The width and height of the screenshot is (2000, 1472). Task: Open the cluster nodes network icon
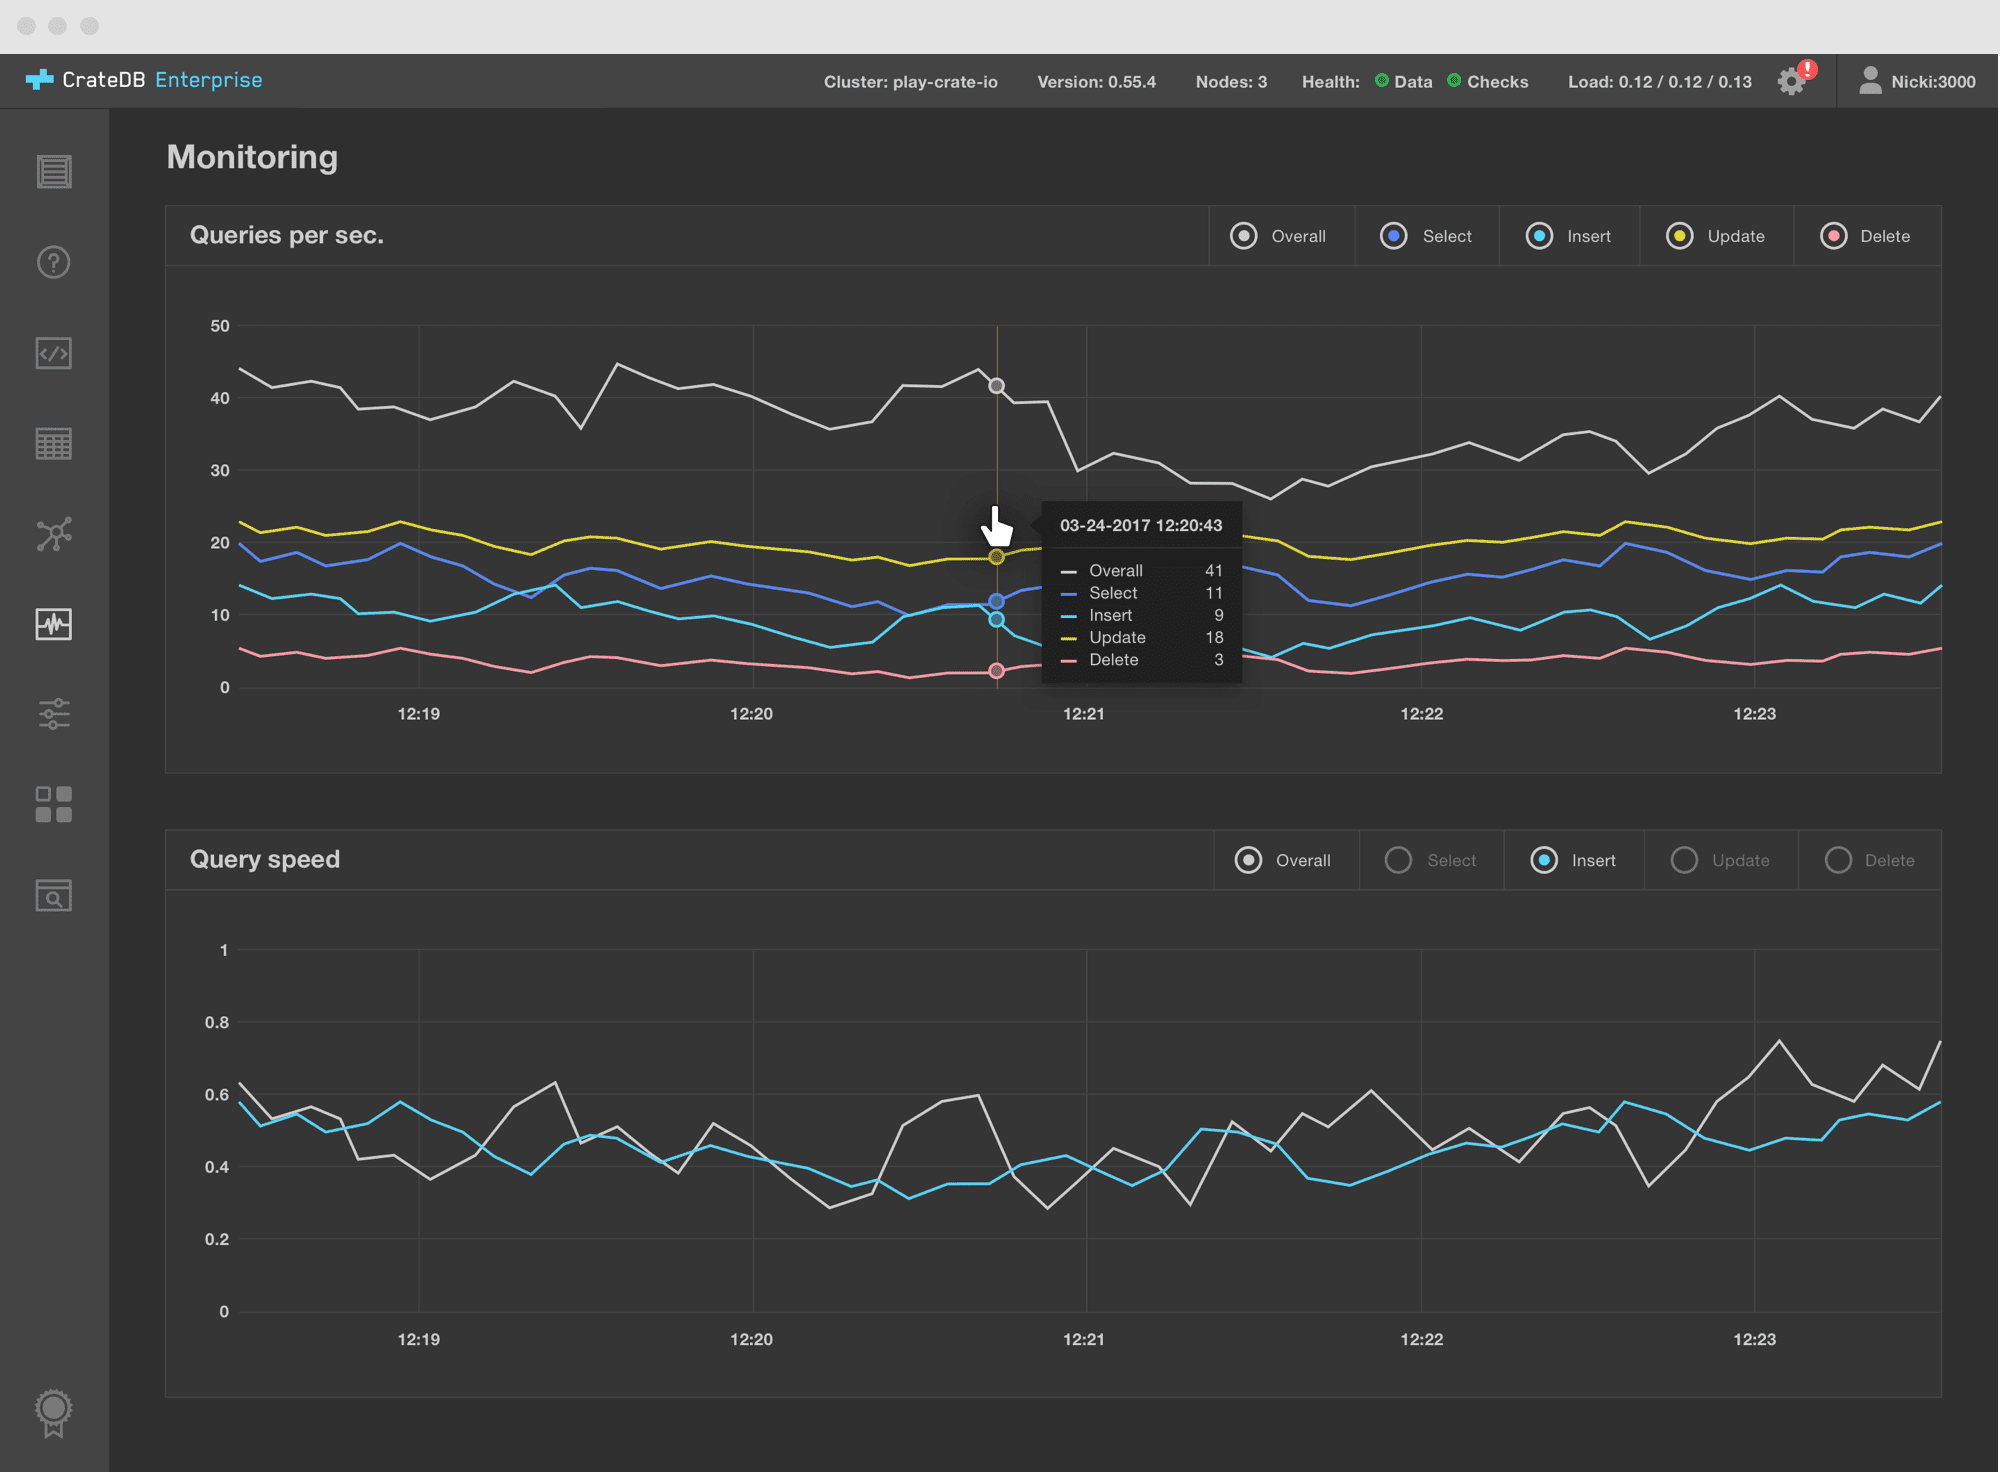click(54, 534)
